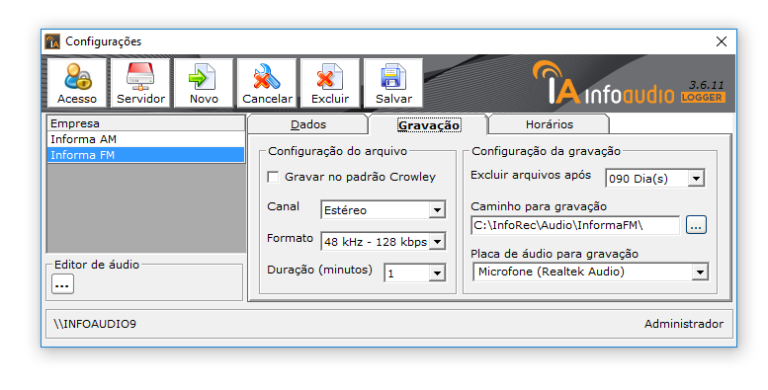Click the Cancelar tools icon
Image resolution: width=768 pixels, height=390 pixels.
(x=267, y=83)
